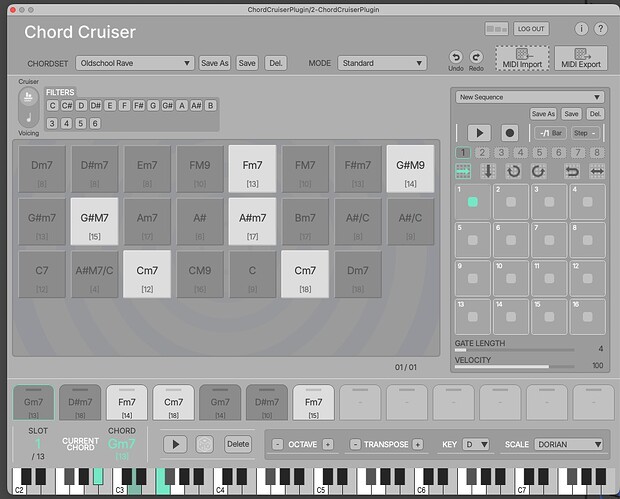The height and width of the screenshot is (499, 620).
Task: Open the info (i) dialog
Action: pyautogui.click(x=581, y=29)
